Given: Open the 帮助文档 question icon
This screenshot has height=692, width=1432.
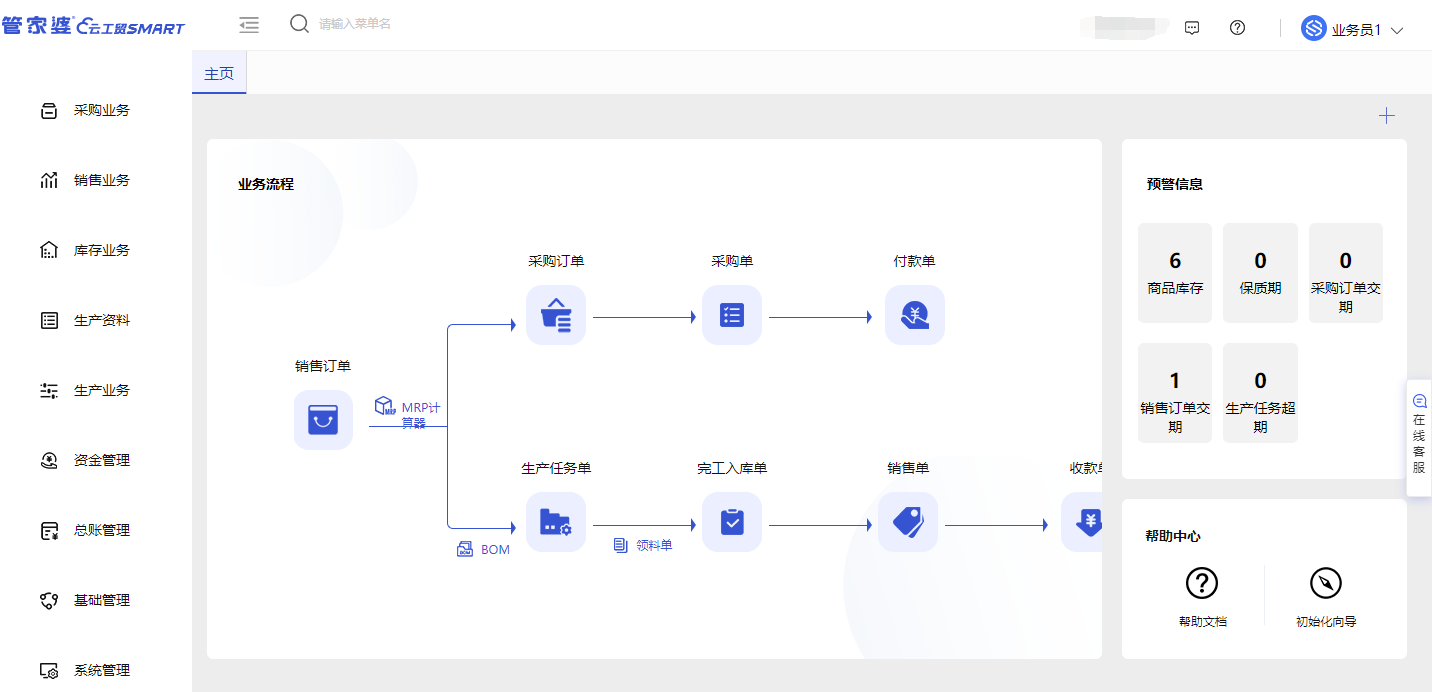Looking at the screenshot, I should coord(1202,583).
